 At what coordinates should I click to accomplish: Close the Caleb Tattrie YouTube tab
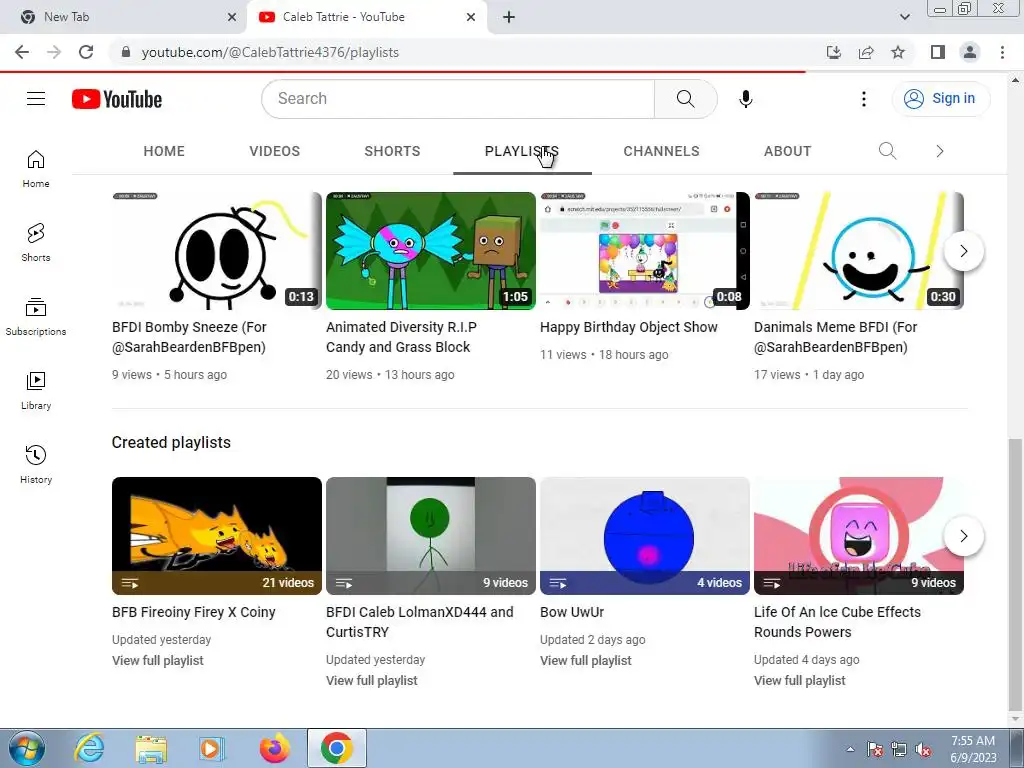click(471, 17)
